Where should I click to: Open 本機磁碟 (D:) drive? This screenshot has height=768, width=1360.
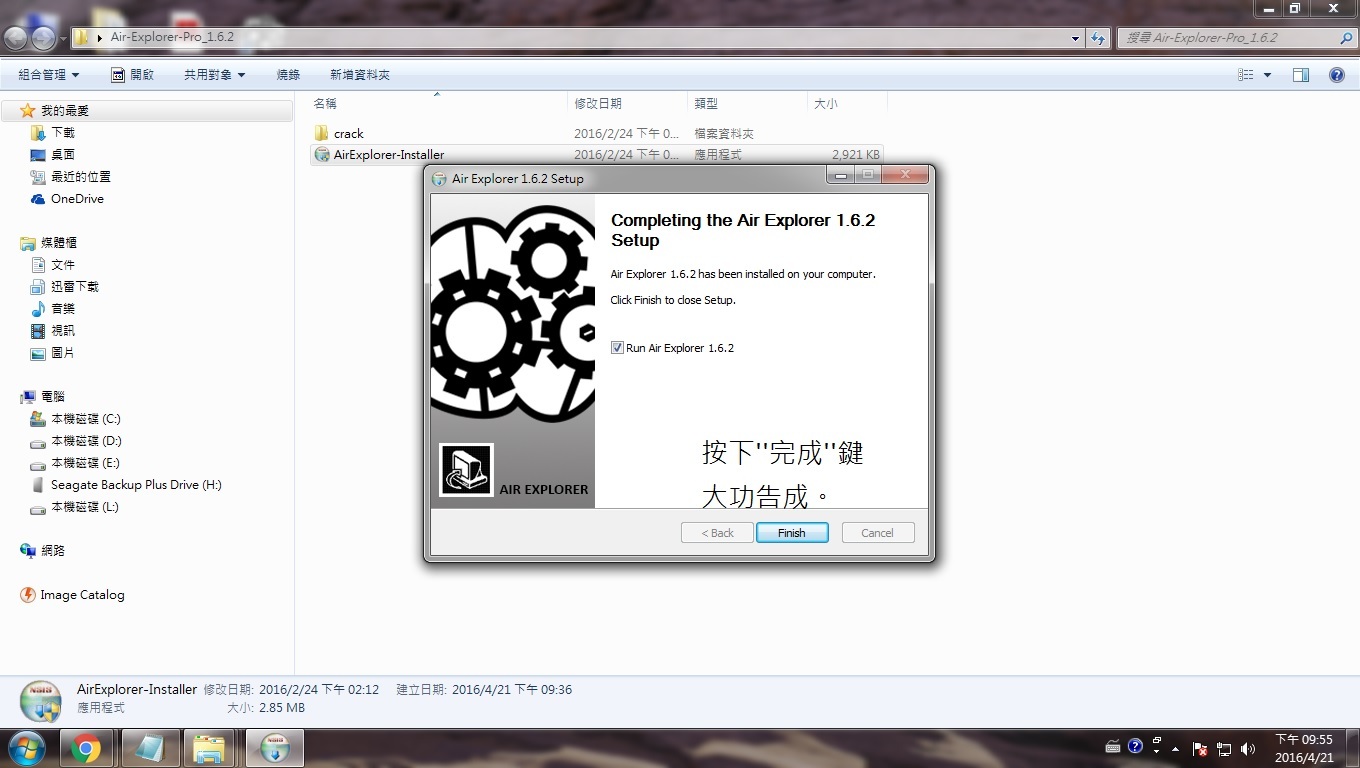pyautogui.click(x=86, y=441)
